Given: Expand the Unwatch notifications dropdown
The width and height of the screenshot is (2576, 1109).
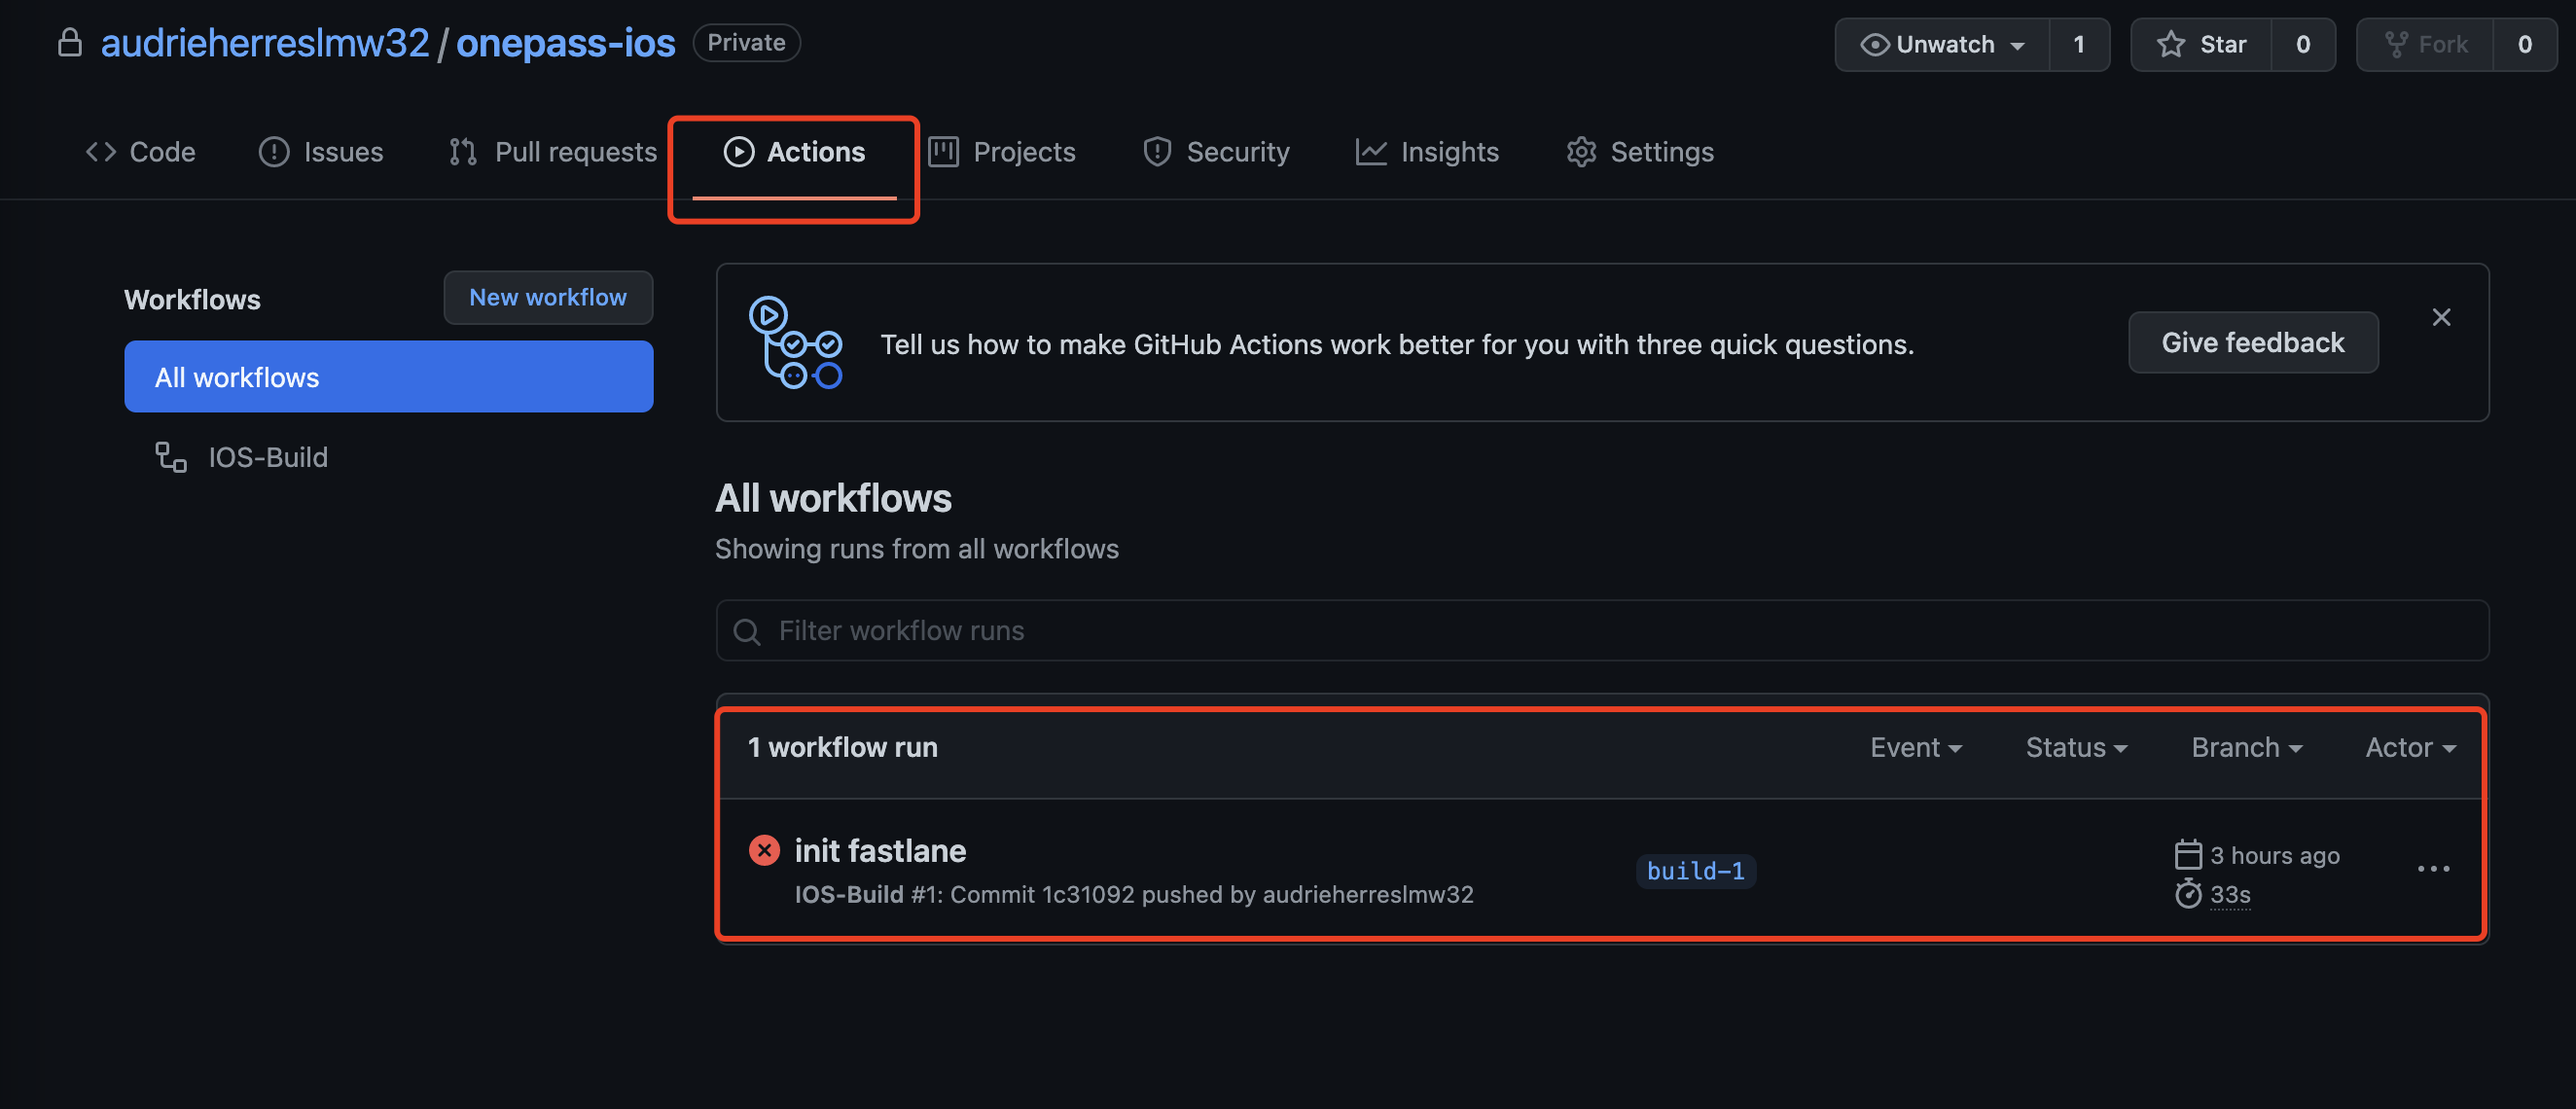Looking at the screenshot, I should 1941,44.
